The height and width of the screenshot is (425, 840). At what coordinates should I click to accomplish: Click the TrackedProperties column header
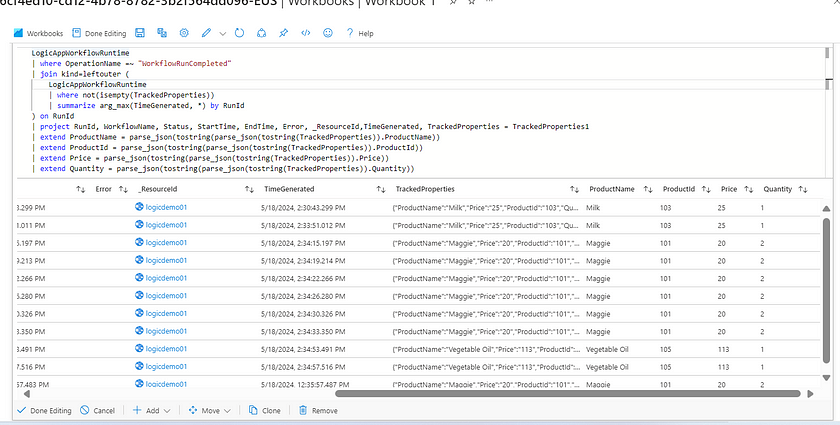coord(425,189)
